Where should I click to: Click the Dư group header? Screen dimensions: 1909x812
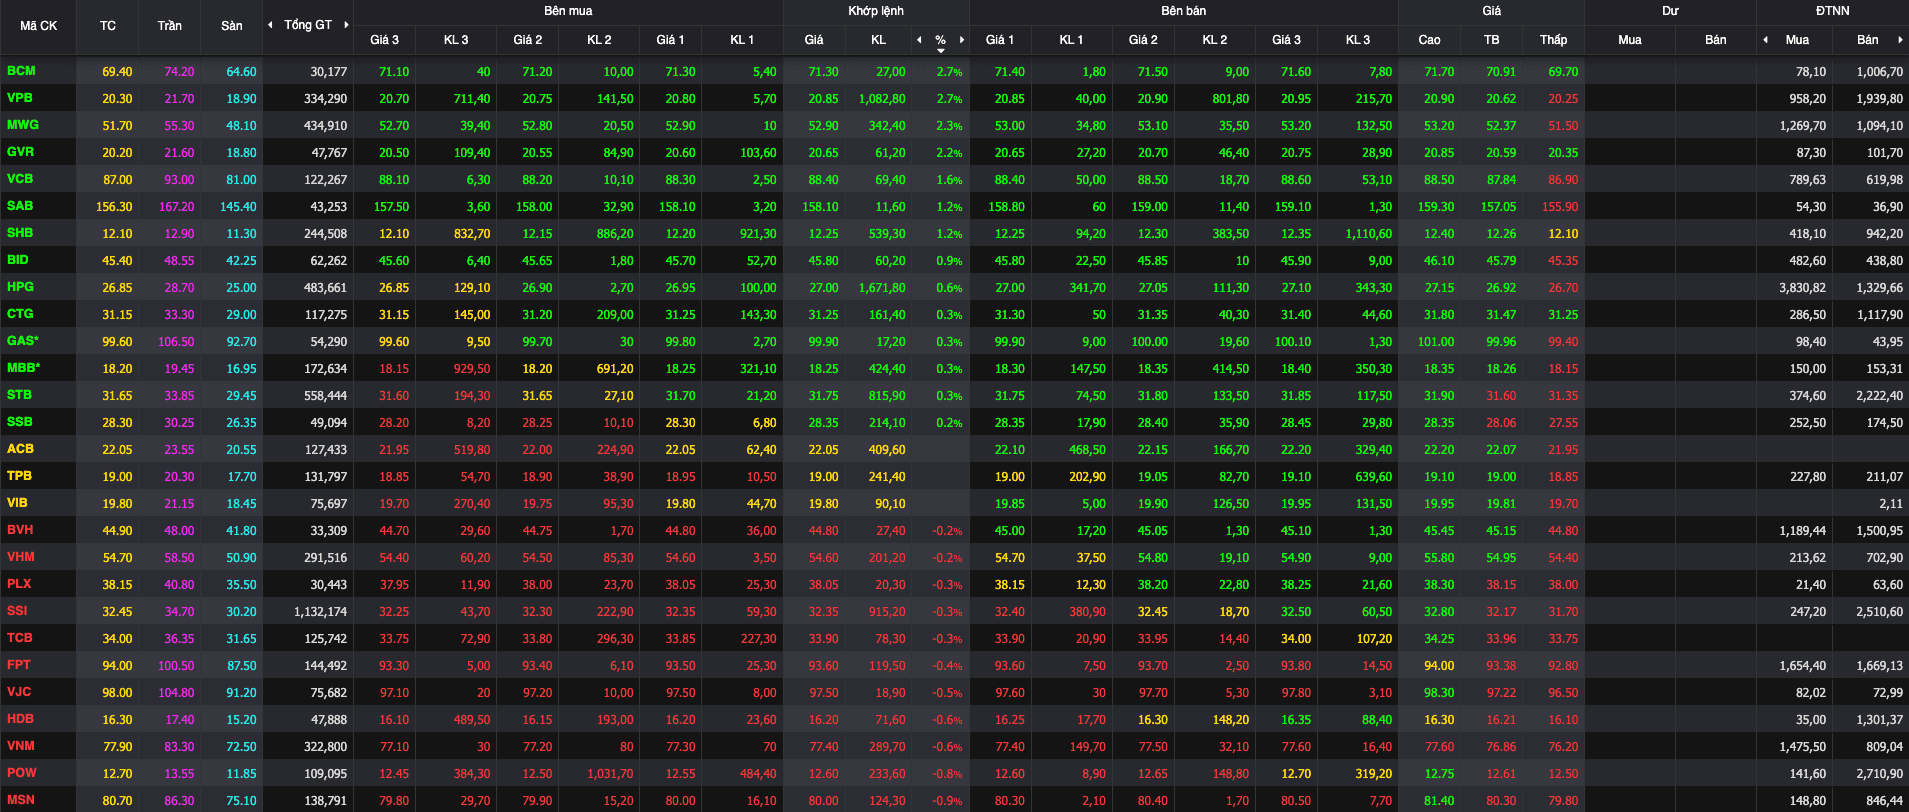pyautogui.click(x=1670, y=11)
